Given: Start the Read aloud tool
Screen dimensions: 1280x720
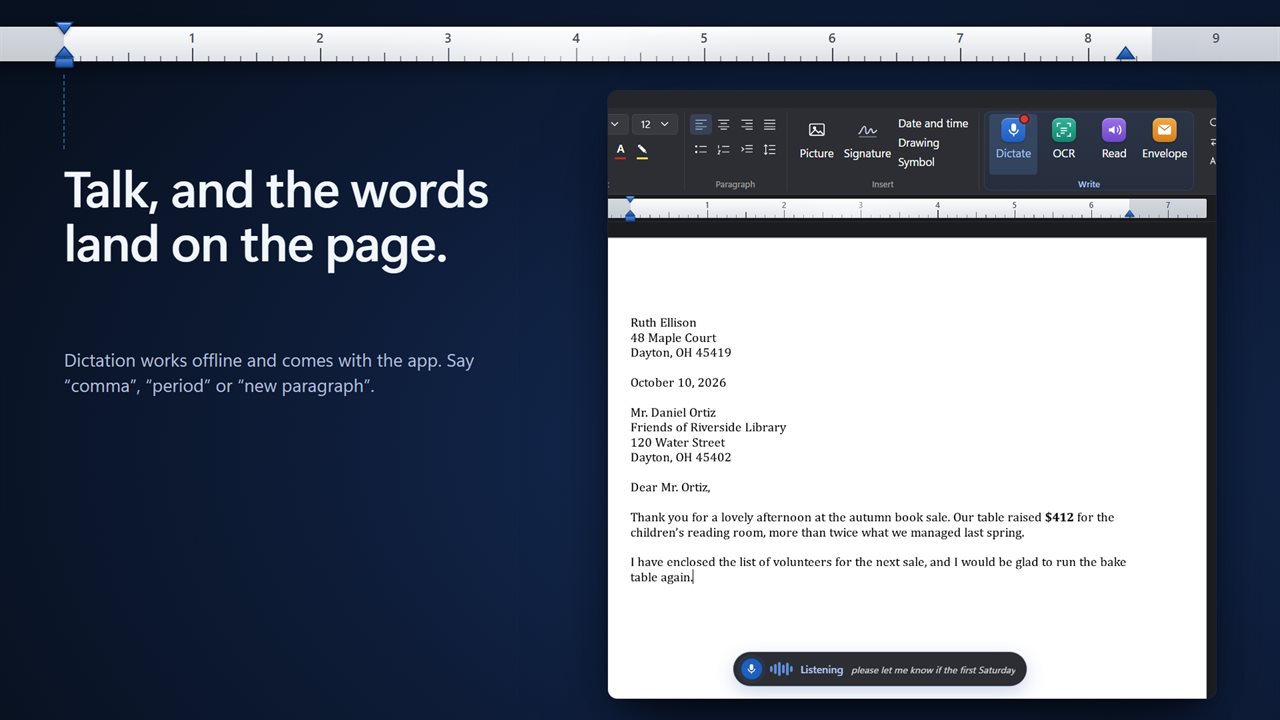Looking at the screenshot, I should [x=1114, y=139].
